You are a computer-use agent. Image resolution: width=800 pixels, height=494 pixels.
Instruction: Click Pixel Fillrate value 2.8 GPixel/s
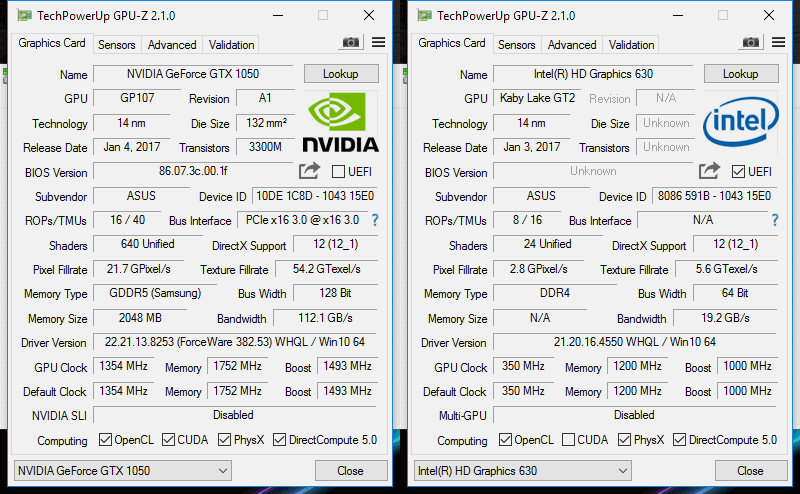tap(539, 269)
